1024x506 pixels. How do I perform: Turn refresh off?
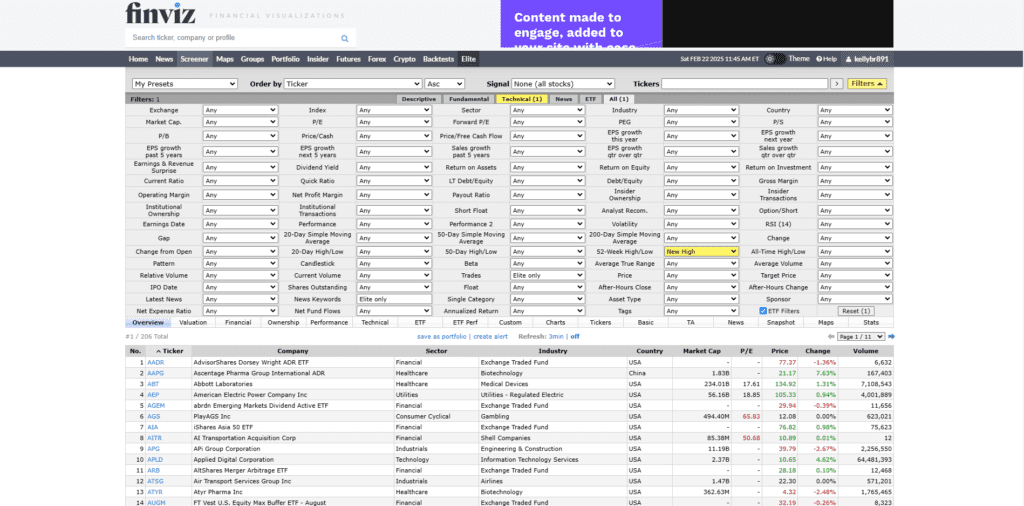(575, 337)
